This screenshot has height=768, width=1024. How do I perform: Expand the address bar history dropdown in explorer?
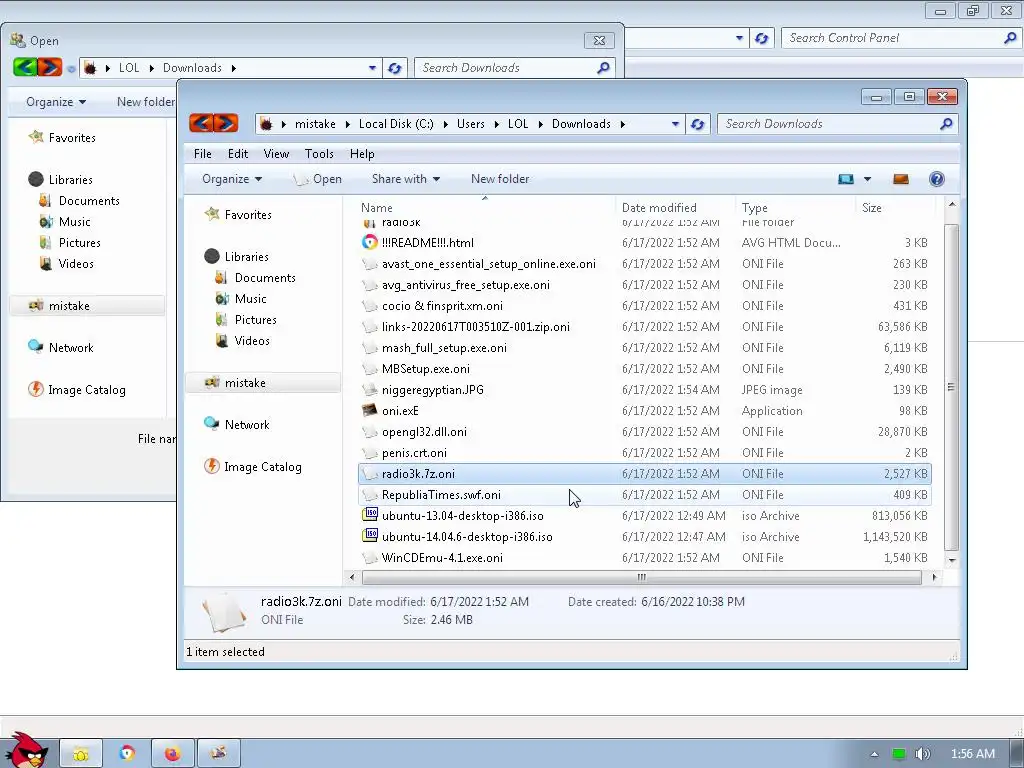675,124
